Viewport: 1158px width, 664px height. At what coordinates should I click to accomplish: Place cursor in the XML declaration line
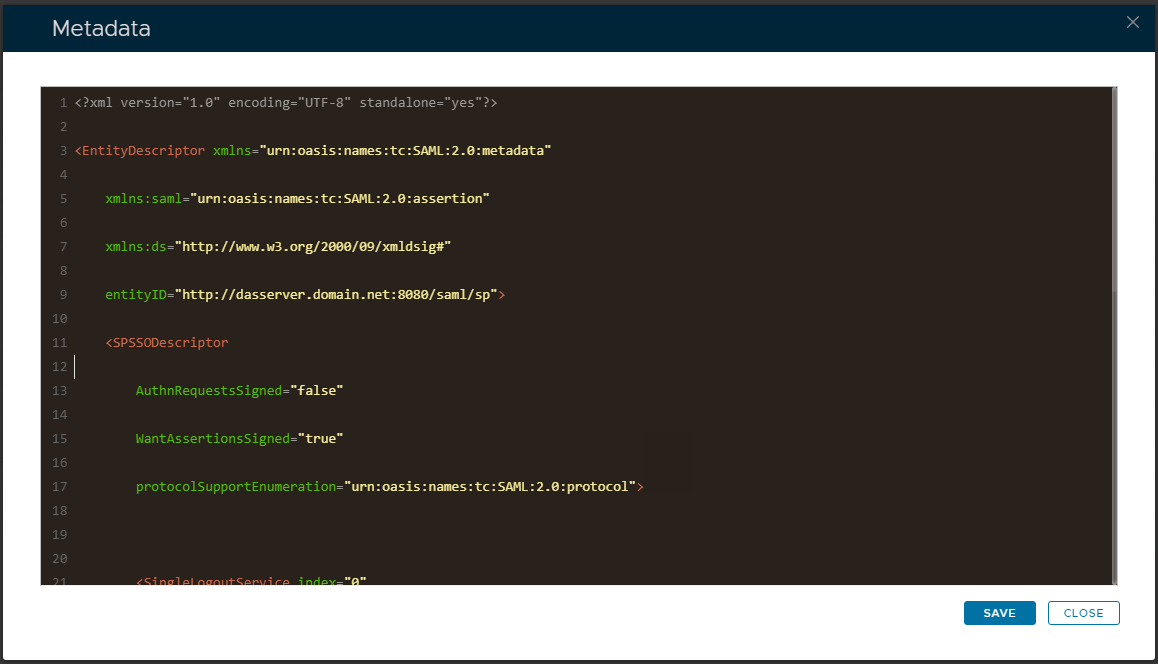click(x=285, y=103)
